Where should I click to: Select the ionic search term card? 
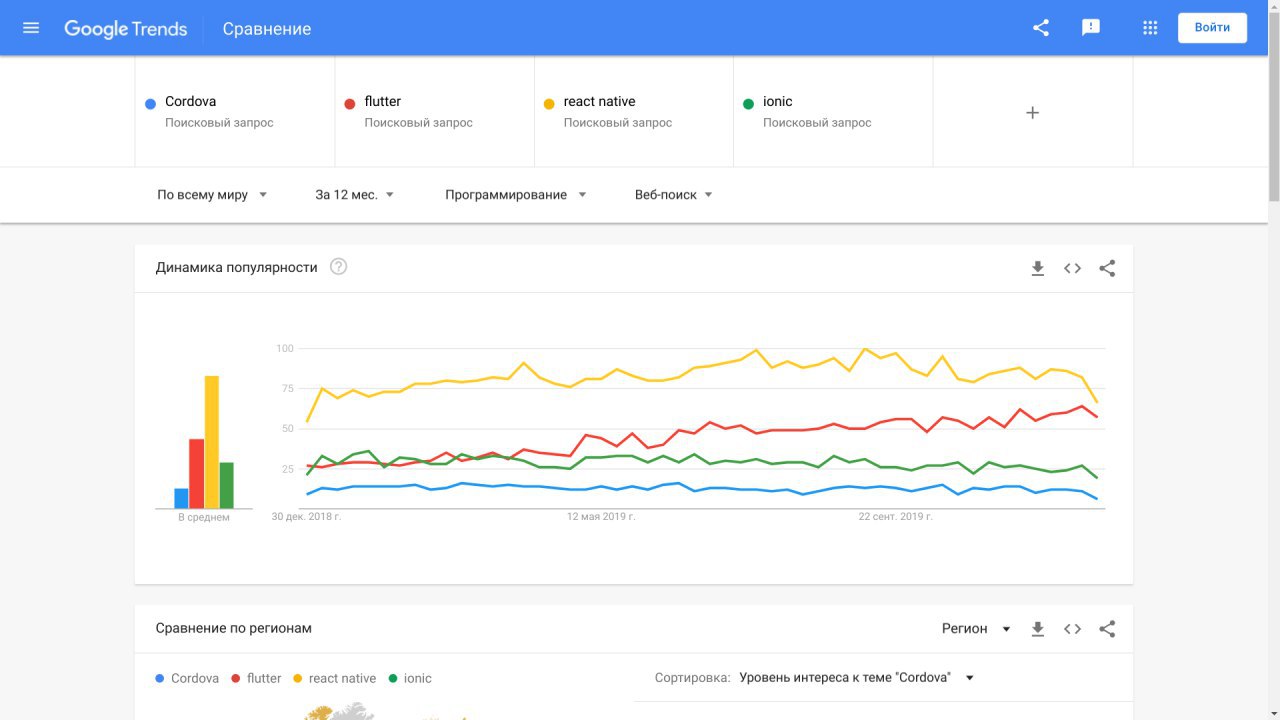[833, 111]
